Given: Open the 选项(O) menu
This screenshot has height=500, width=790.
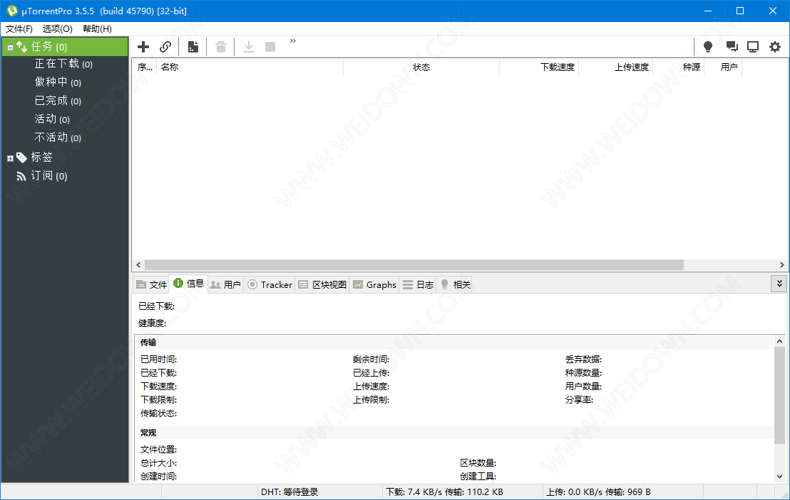Looking at the screenshot, I should pyautogui.click(x=57, y=29).
